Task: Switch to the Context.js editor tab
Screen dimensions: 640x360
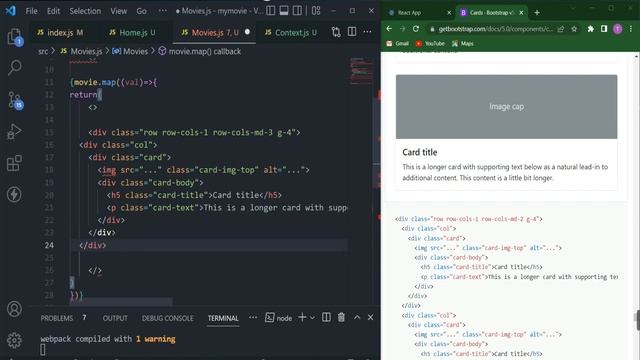Action: [291, 32]
